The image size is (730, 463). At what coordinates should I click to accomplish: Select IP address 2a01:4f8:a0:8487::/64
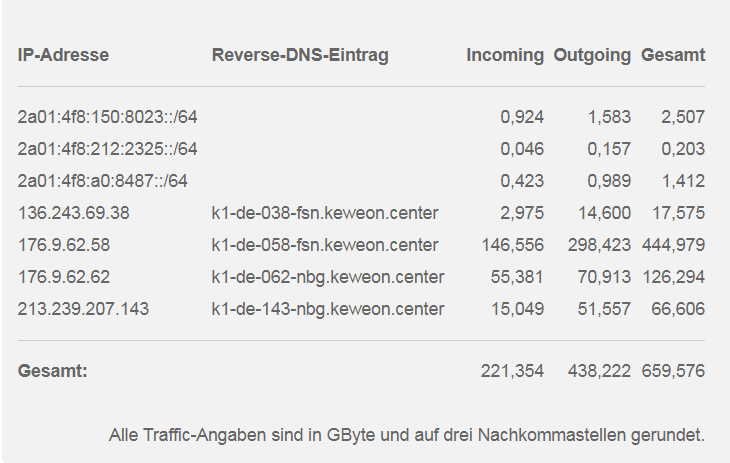(x=102, y=181)
